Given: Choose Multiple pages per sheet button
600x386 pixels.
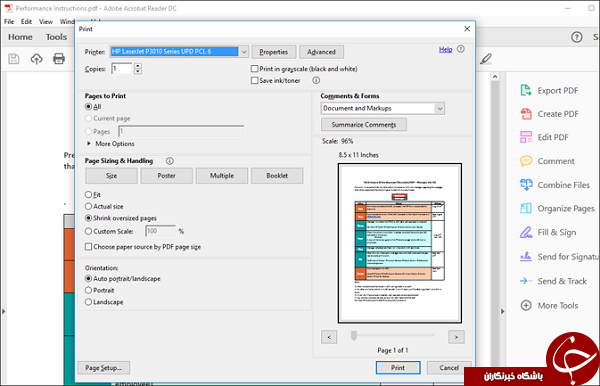Looking at the screenshot, I should coord(222,176).
